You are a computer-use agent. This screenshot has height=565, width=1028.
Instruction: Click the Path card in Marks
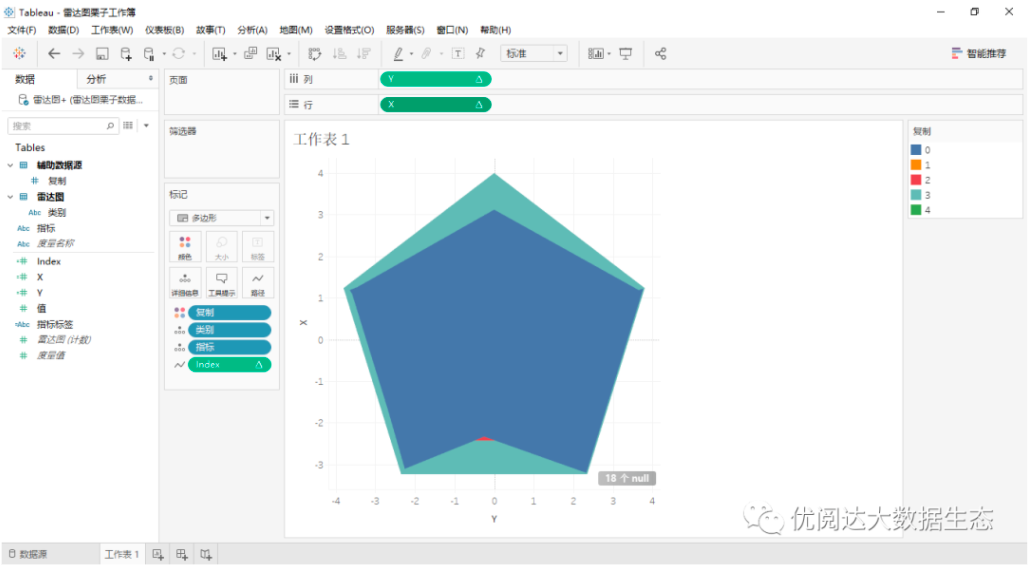(257, 283)
